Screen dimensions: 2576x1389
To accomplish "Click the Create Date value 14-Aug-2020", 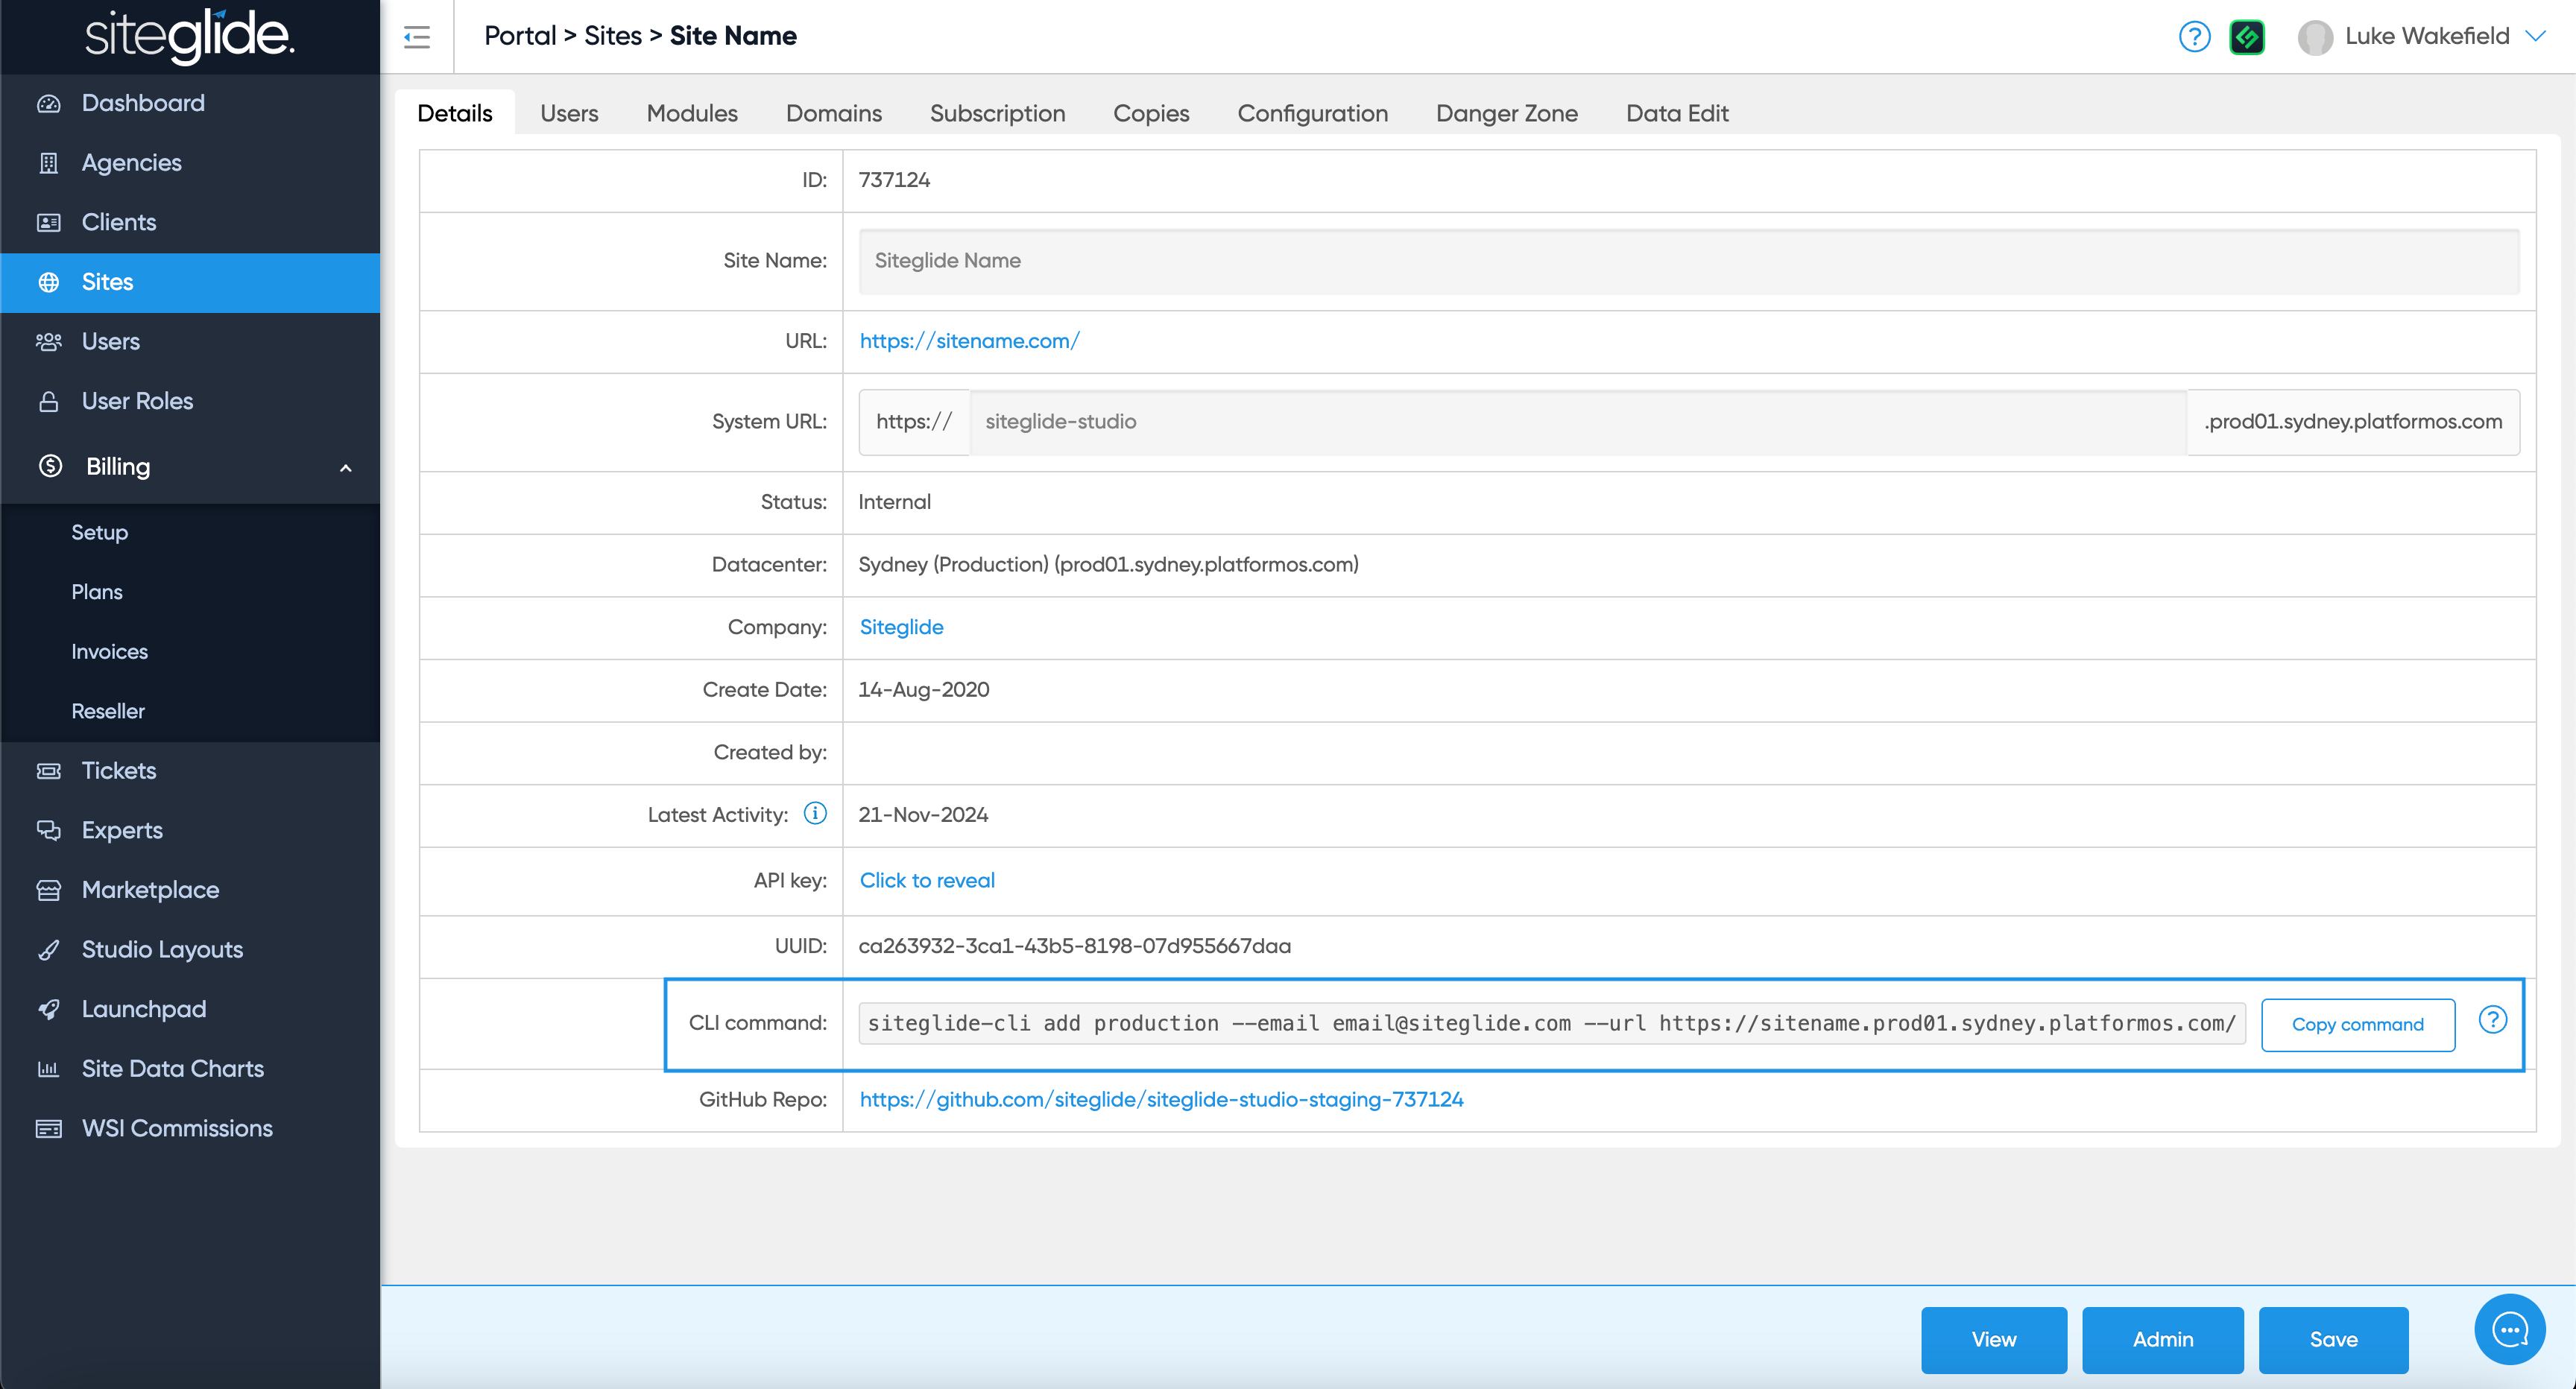I will pos(924,690).
